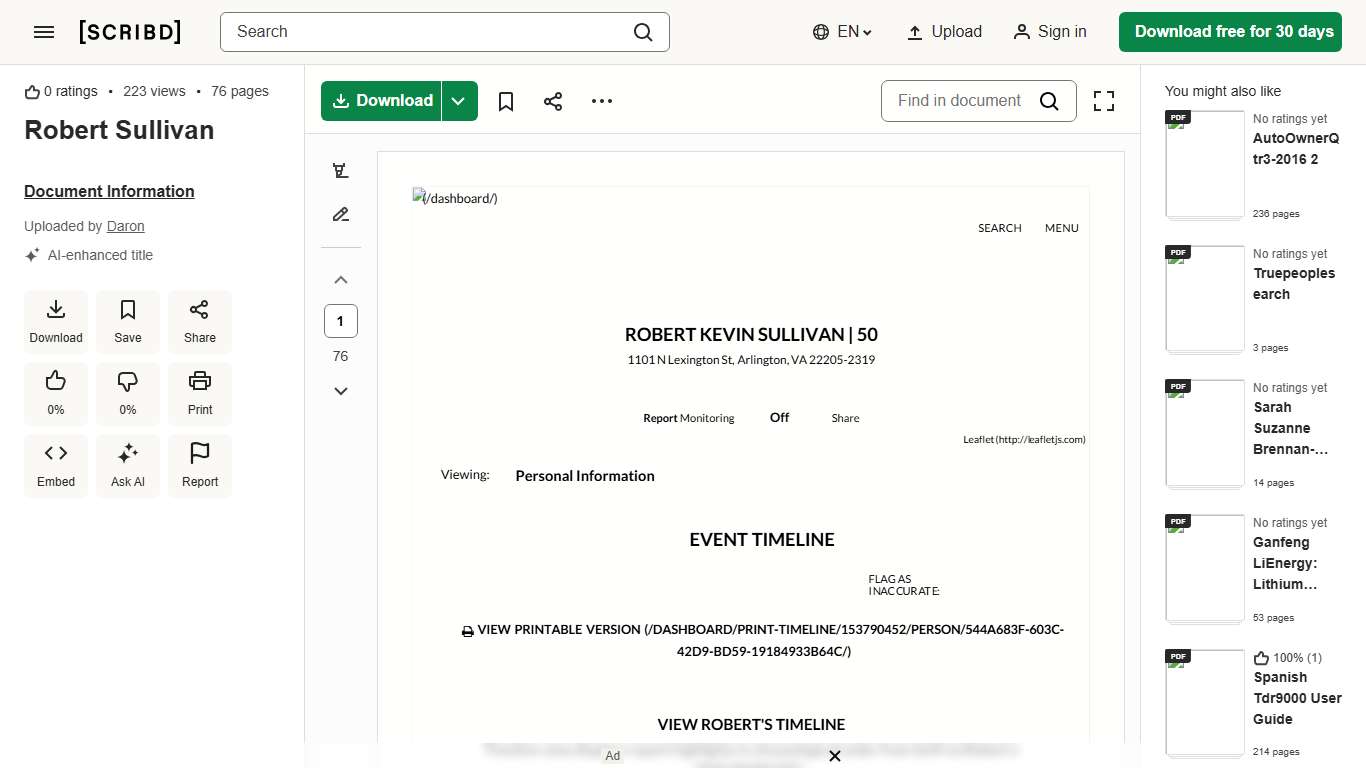Open the hamburger menu
This screenshot has height=768, width=1366.
tap(44, 31)
